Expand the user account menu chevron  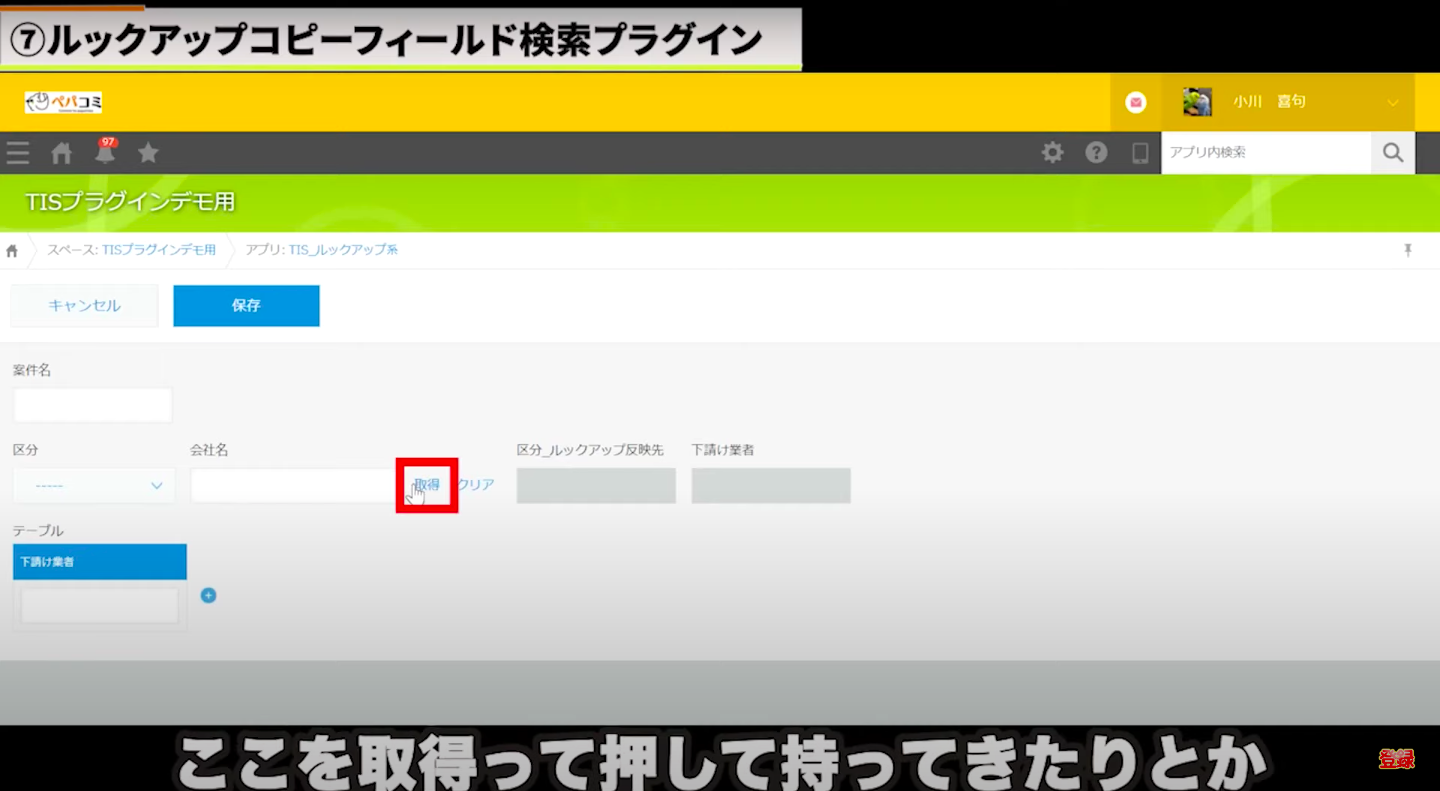point(1392,102)
